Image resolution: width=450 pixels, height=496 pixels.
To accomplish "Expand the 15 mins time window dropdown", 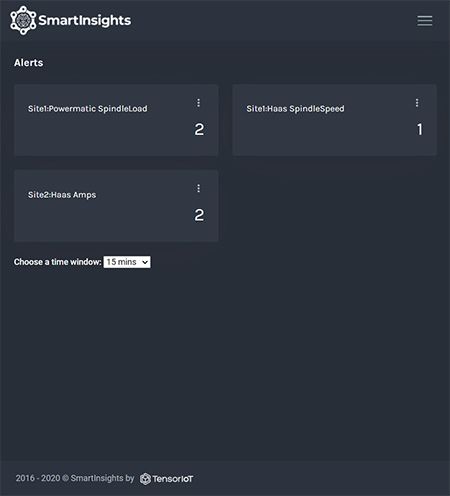I will 127,262.
